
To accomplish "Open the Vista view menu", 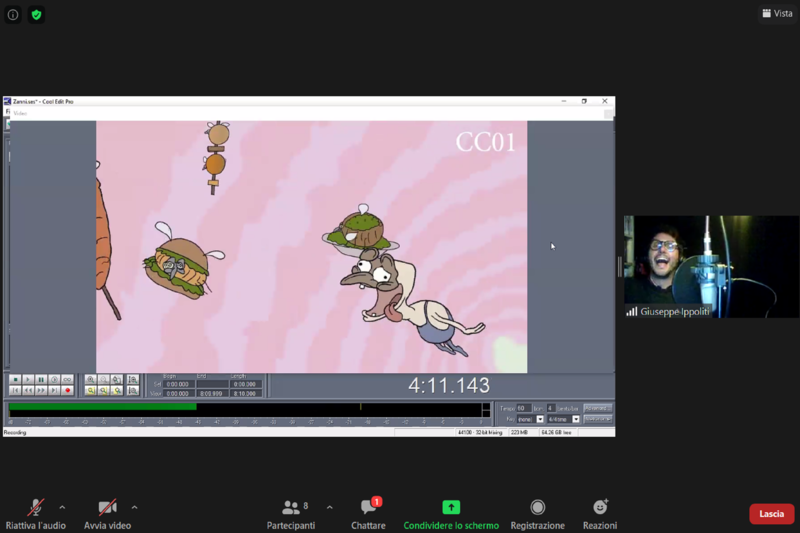I will [777, 13].
